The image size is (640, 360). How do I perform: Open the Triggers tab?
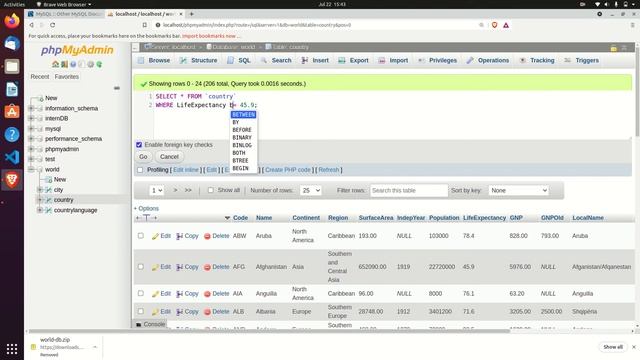582,60
